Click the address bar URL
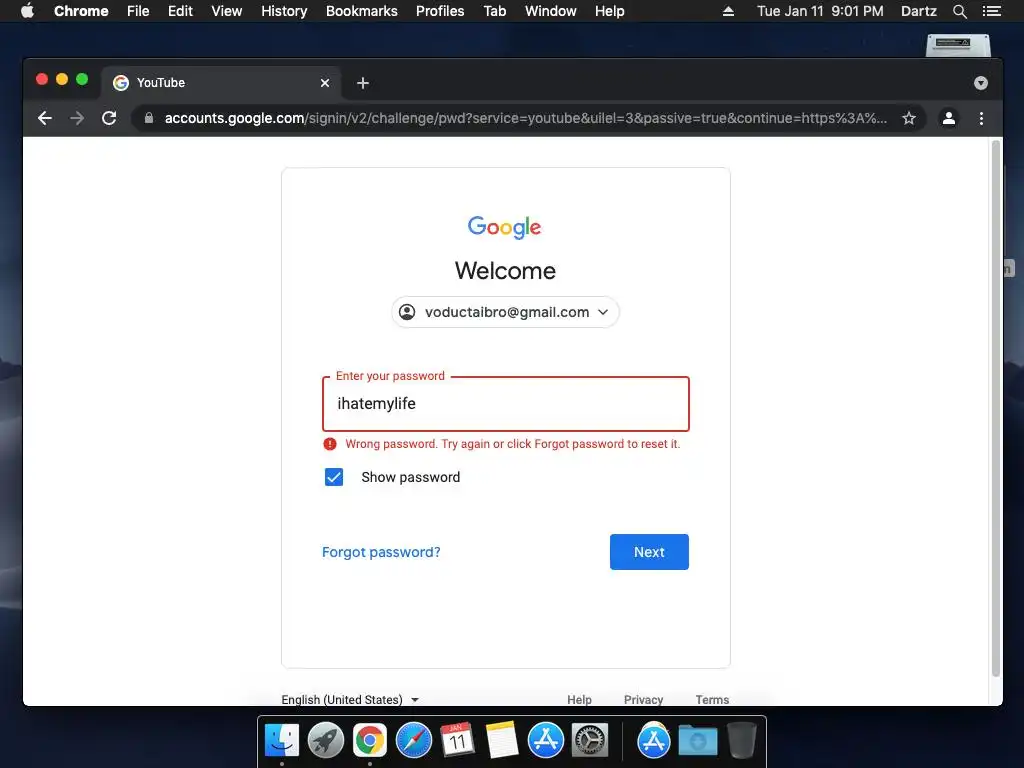Image resolution: width=1024 pixels, height=768 pixels. [x=525, y=118]
